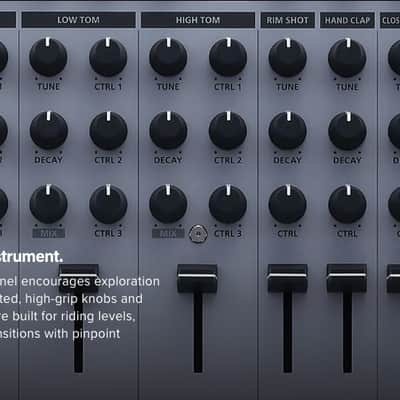
Task: Click the HAND CLAP channel header
Action: click(347, 20)
